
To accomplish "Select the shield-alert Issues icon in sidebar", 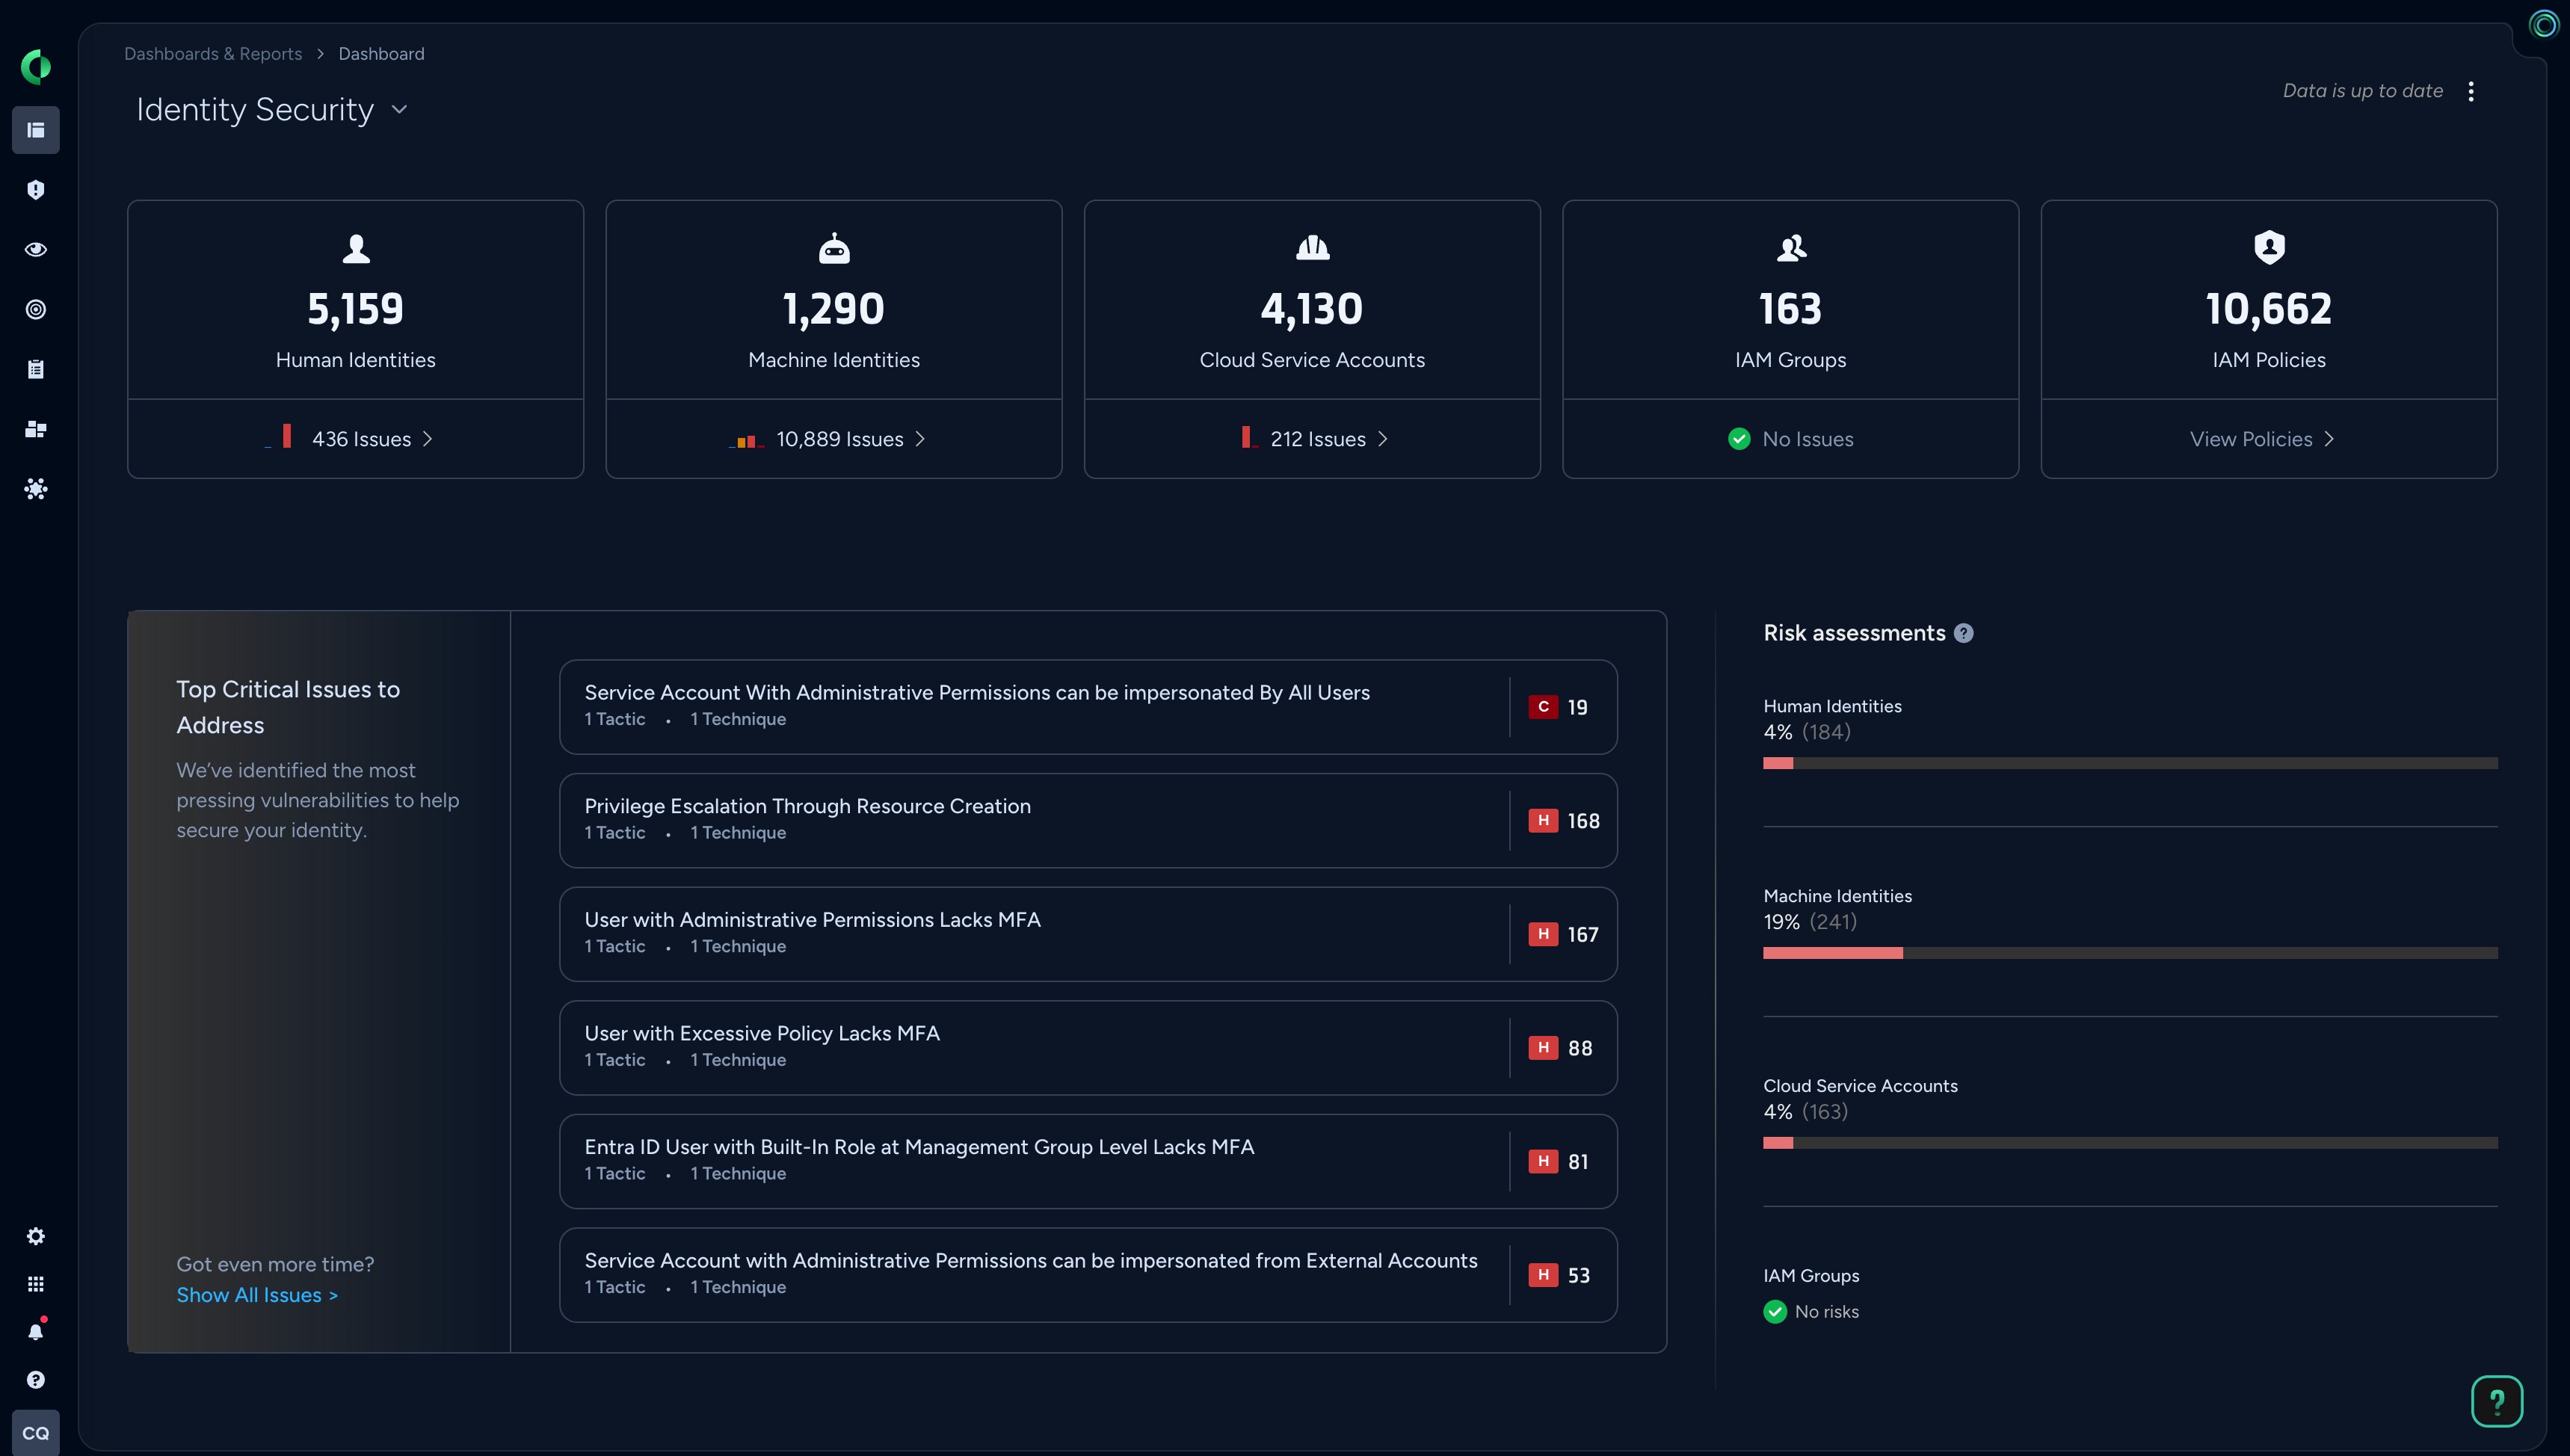I will 36,189.
